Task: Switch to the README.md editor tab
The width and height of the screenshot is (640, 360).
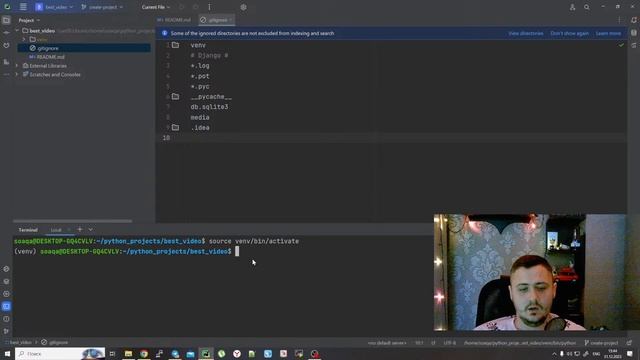Action: point(174,20)
